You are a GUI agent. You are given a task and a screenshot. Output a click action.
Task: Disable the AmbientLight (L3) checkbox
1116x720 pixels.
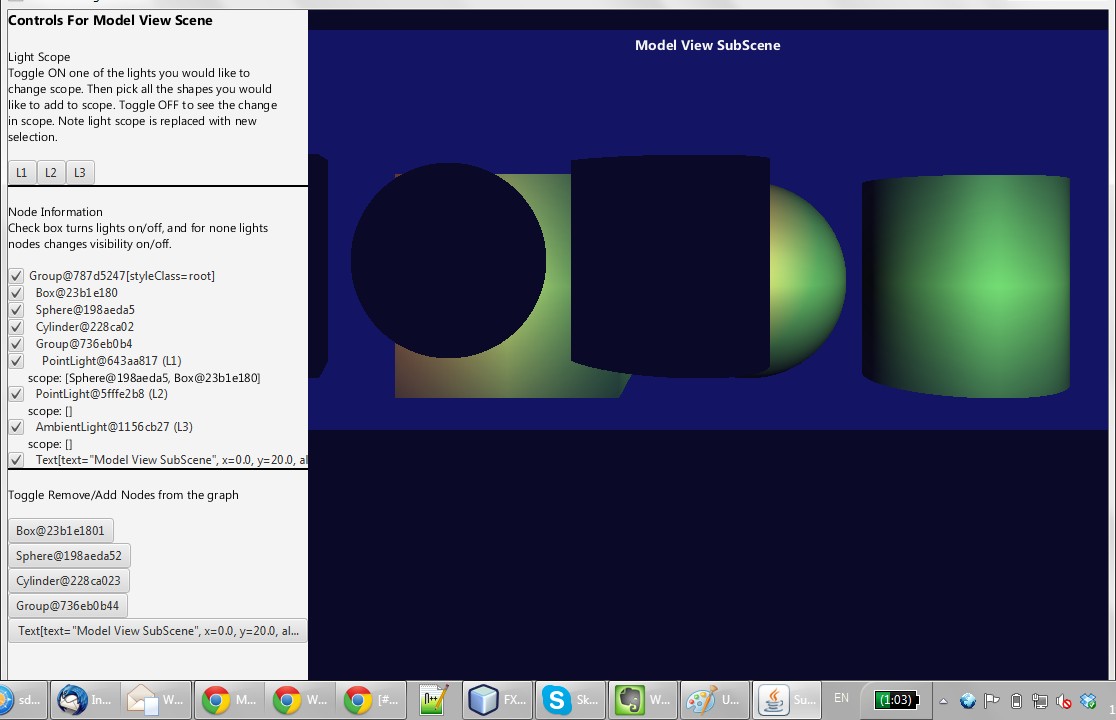(x=16, y=427)
